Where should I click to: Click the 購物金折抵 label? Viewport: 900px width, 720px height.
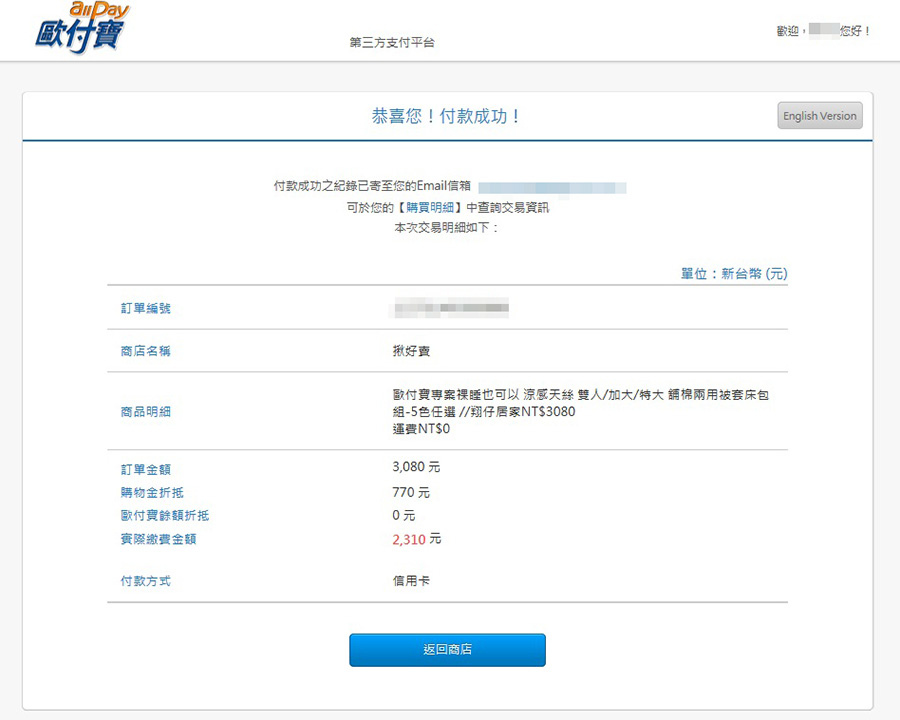(152, 493)
